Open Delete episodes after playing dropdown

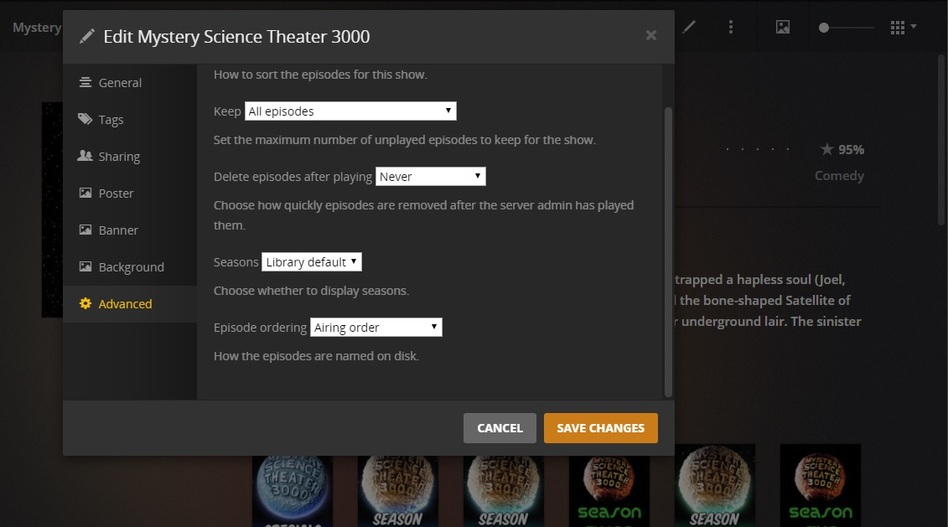point(430,176)
